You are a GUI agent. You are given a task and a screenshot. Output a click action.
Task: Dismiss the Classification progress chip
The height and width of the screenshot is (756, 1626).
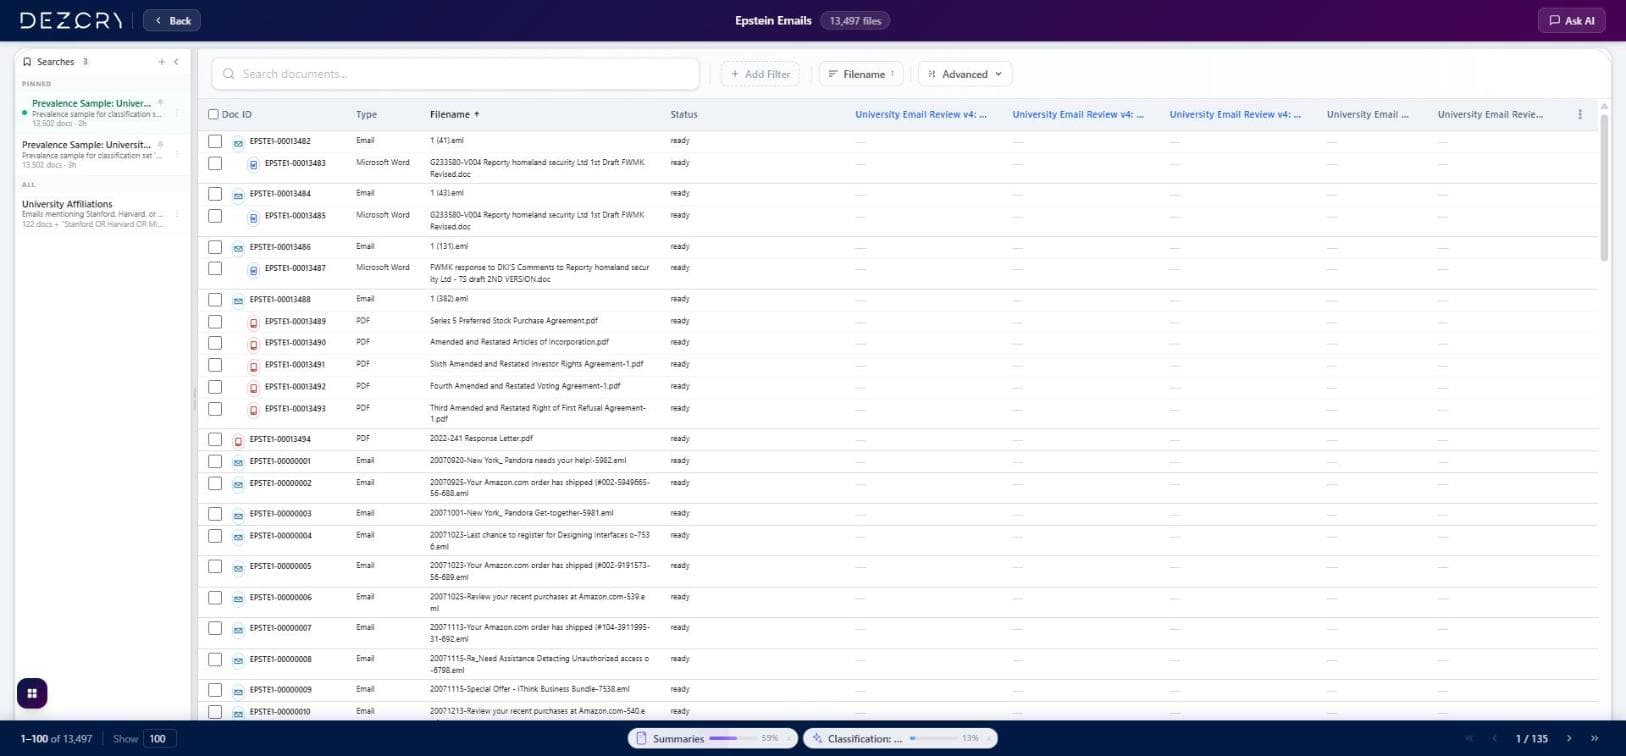tap(988, 738)
